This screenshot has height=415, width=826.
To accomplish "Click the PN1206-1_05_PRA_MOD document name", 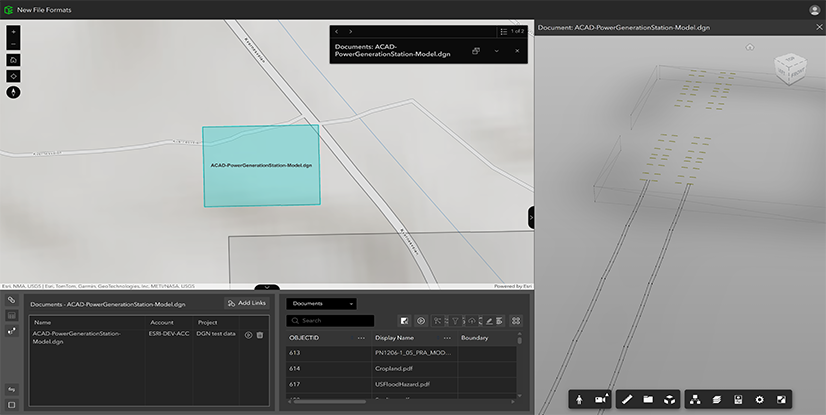I will [412, 353].
